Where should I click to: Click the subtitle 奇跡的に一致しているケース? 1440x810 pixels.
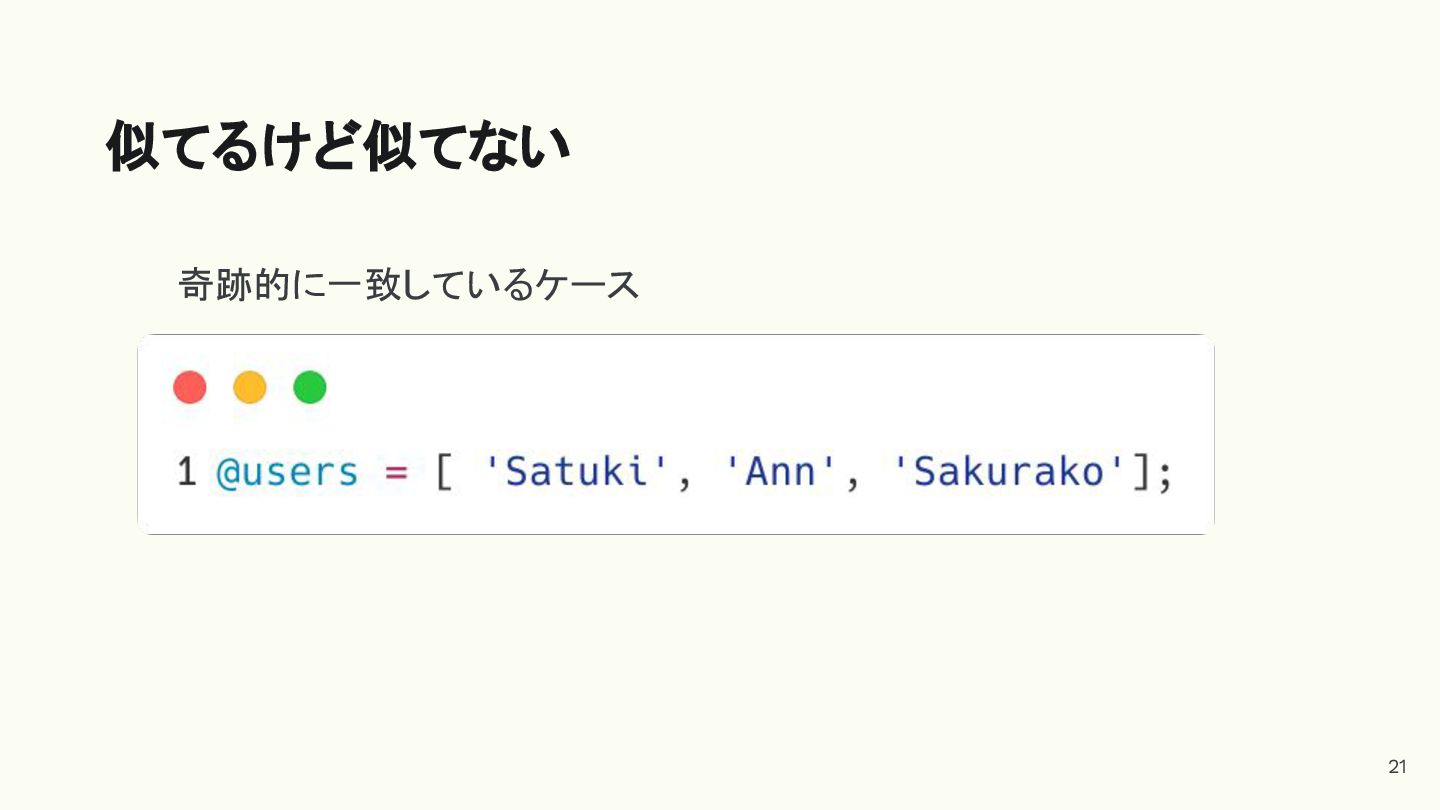click(408, 285)
